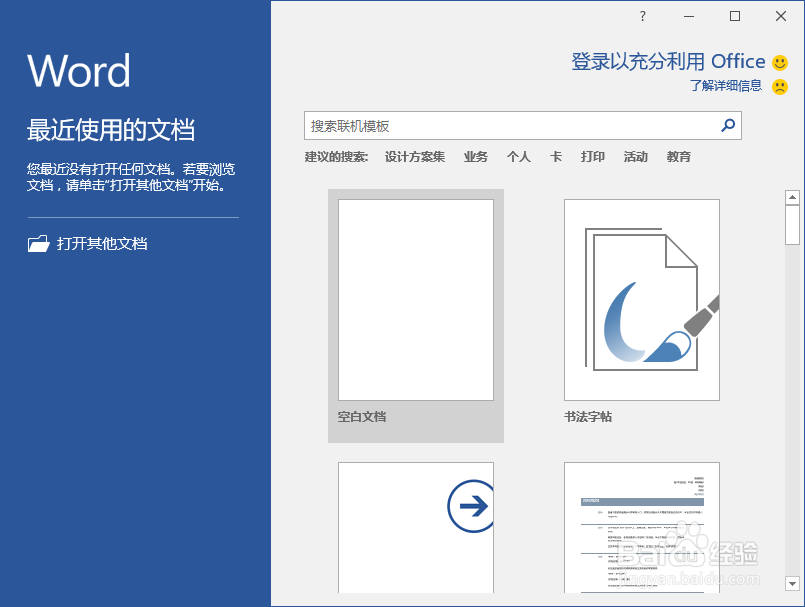Screen dimensions: 805x607
Task: Click the 最近使用的文档 heading
Action: 111,129
